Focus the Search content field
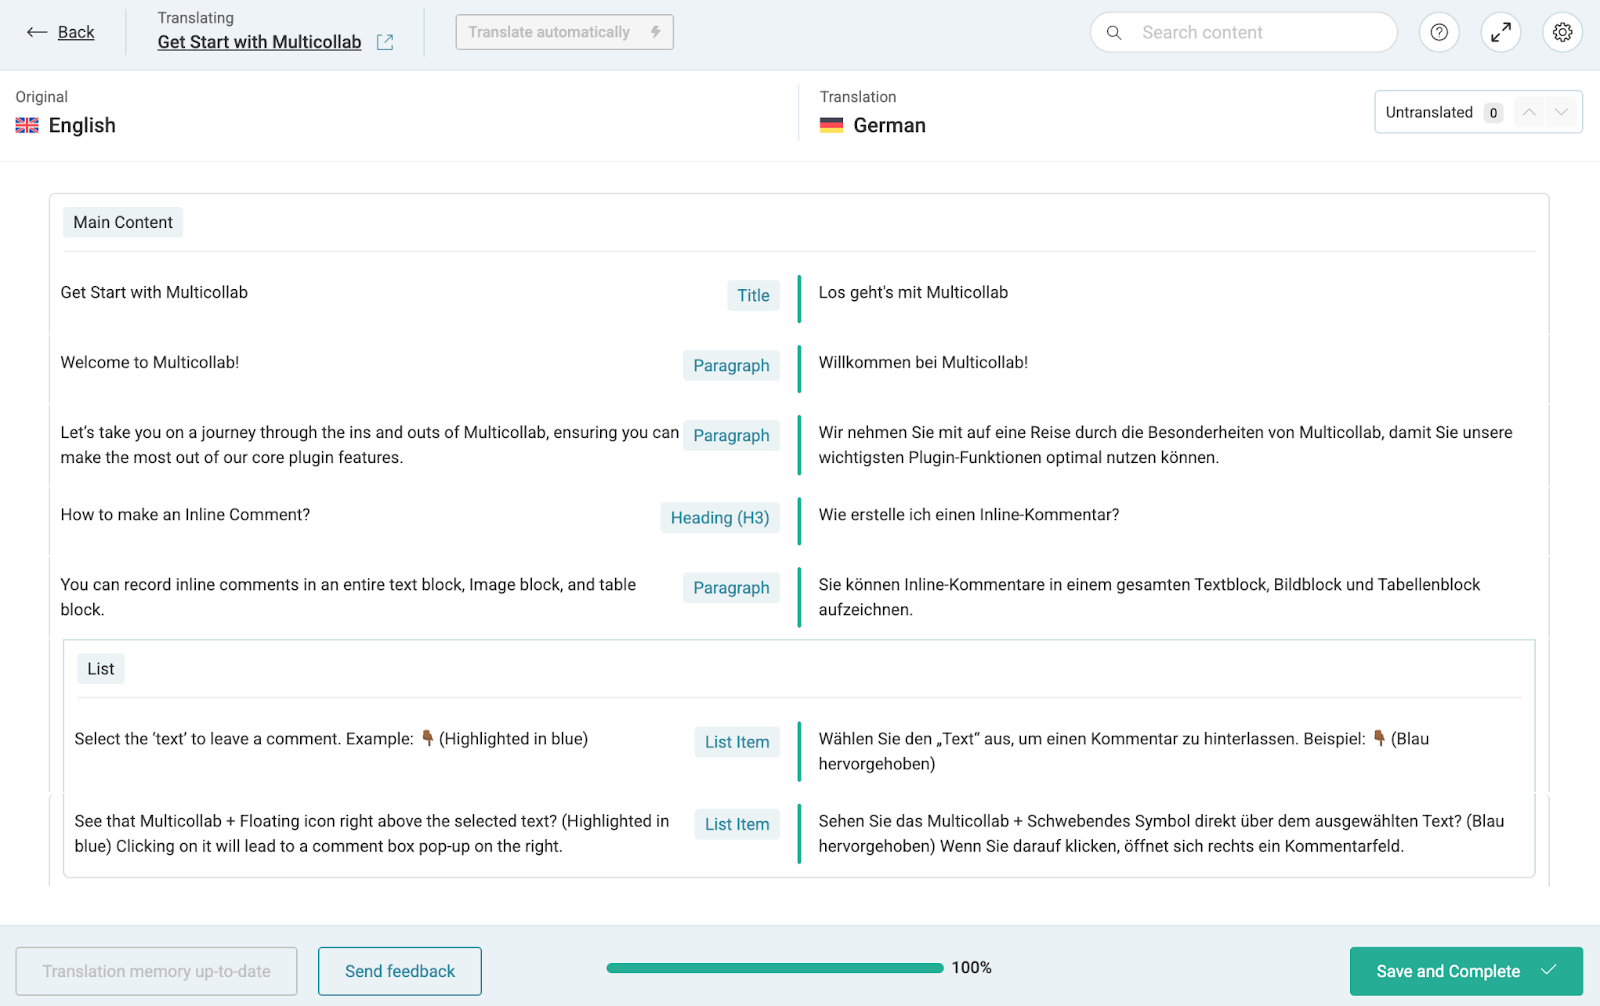 point(1244,32)
